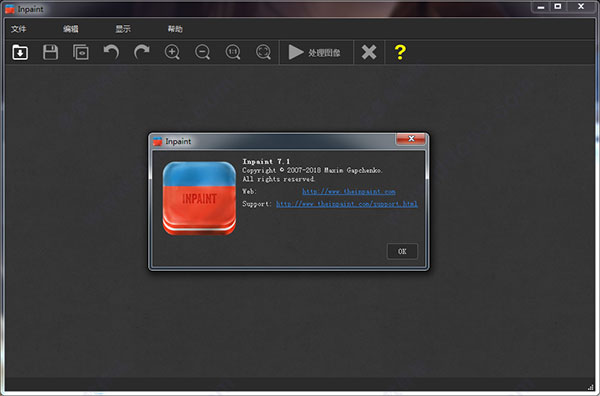Open the 文件 menu
The height and width of the screenshot is (396, 600).
[x=18, y=29]
